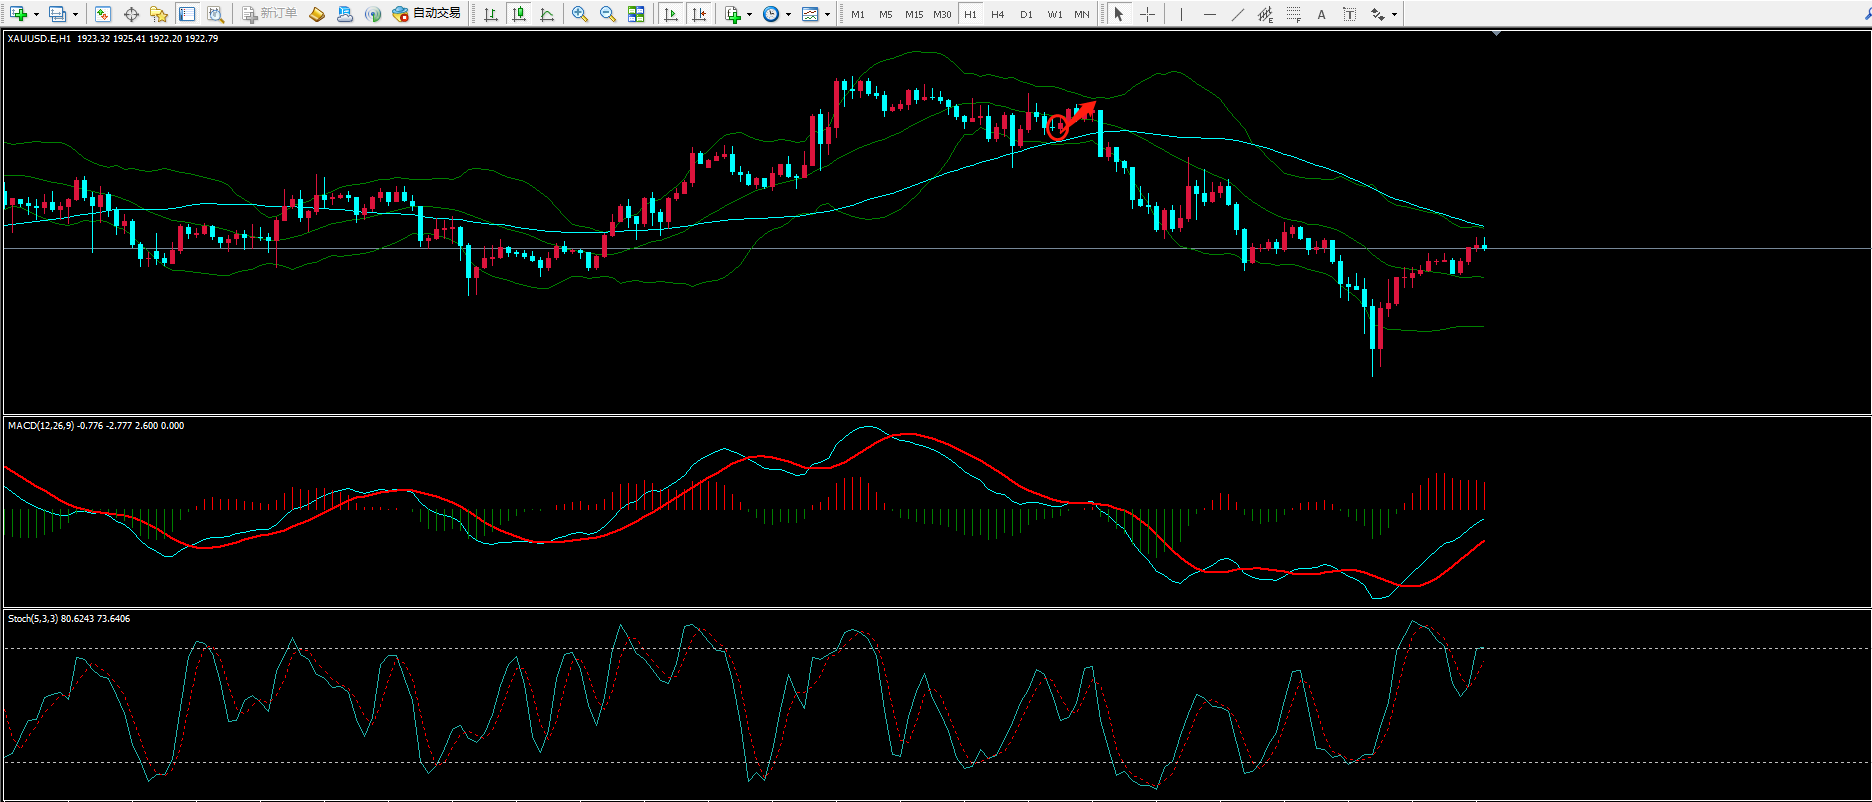Click the red circle marker on the chart

click(1057, 128)
